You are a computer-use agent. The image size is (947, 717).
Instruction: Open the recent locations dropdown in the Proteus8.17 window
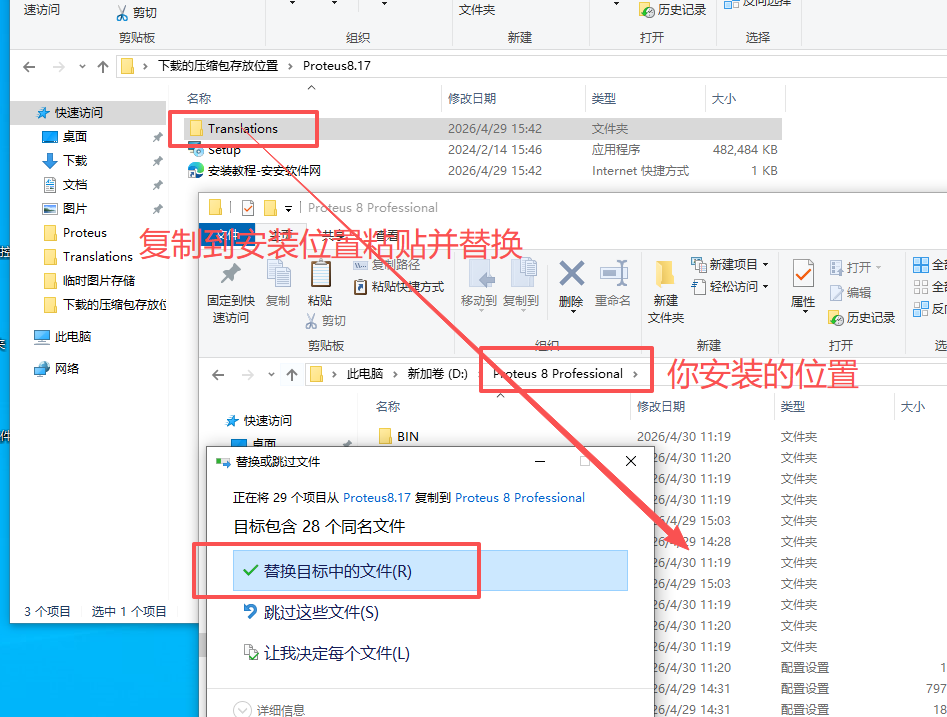(82, 66)
